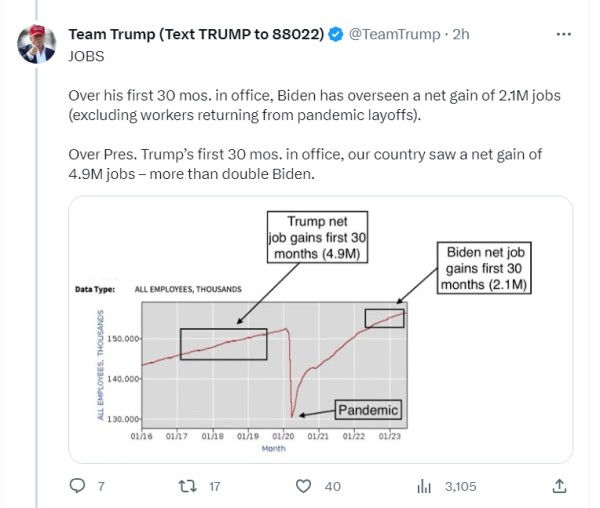Open the Team Trump display name link

pyautogui.click(x=195, y=34)
